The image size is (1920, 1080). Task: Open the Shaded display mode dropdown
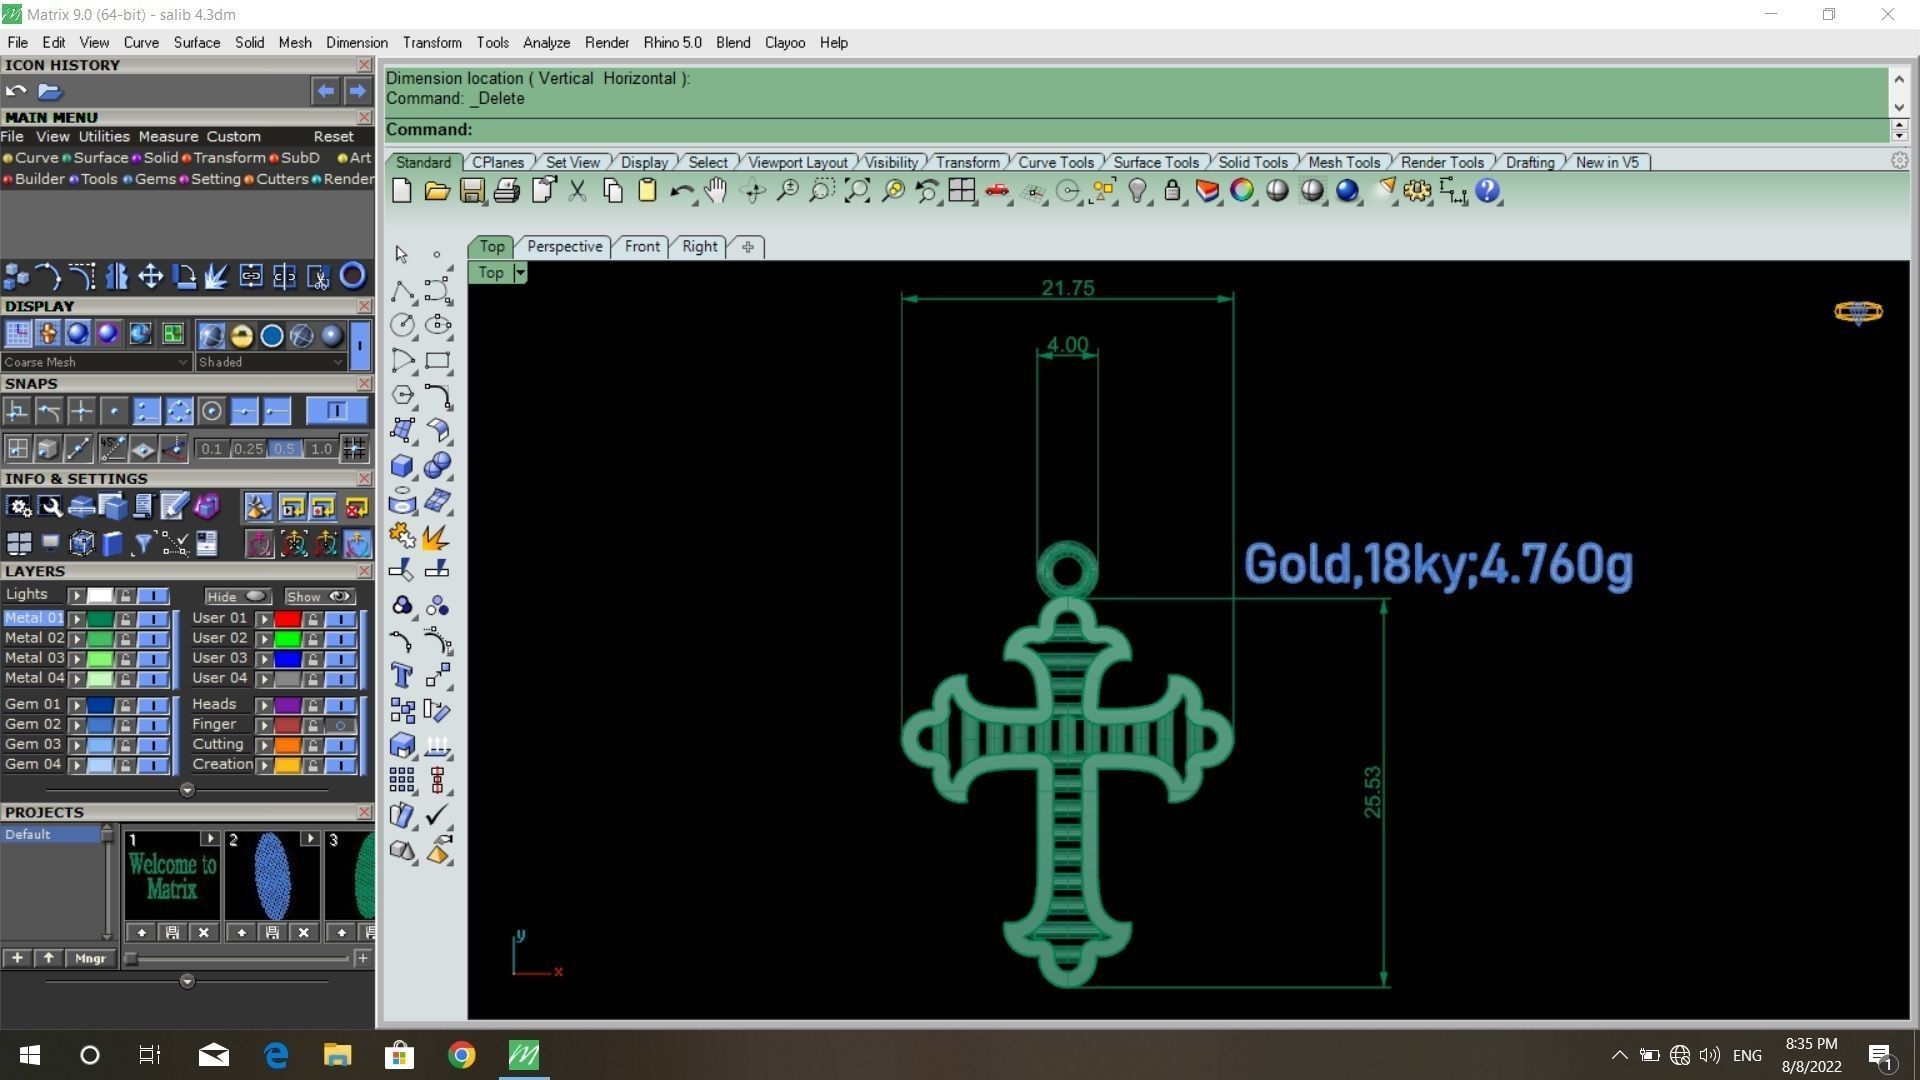(270, 362)
